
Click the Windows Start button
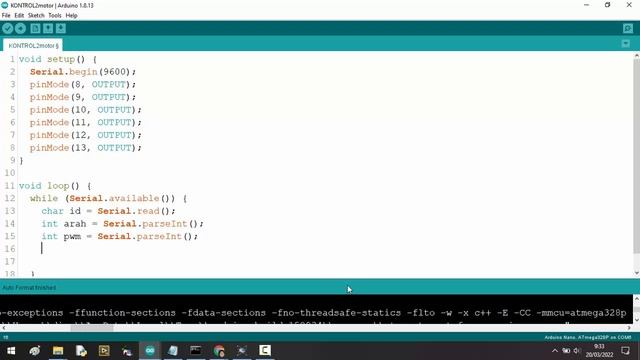(11, 351)
